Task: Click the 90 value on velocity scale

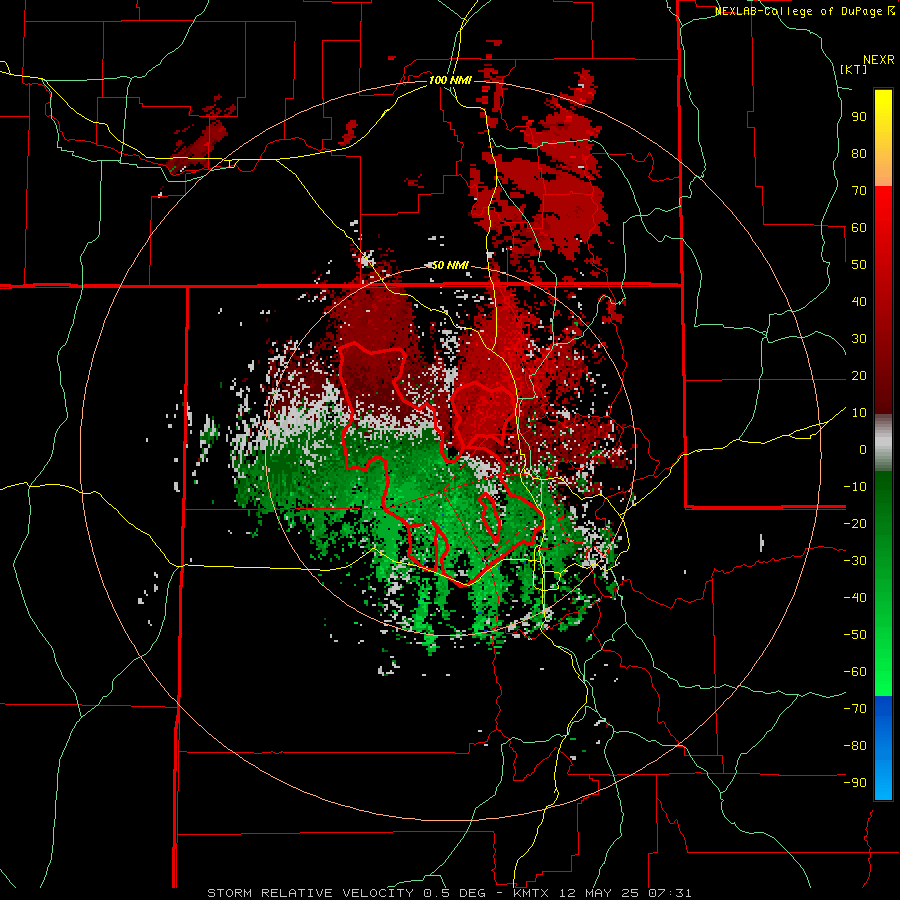Action: (859, 117)
